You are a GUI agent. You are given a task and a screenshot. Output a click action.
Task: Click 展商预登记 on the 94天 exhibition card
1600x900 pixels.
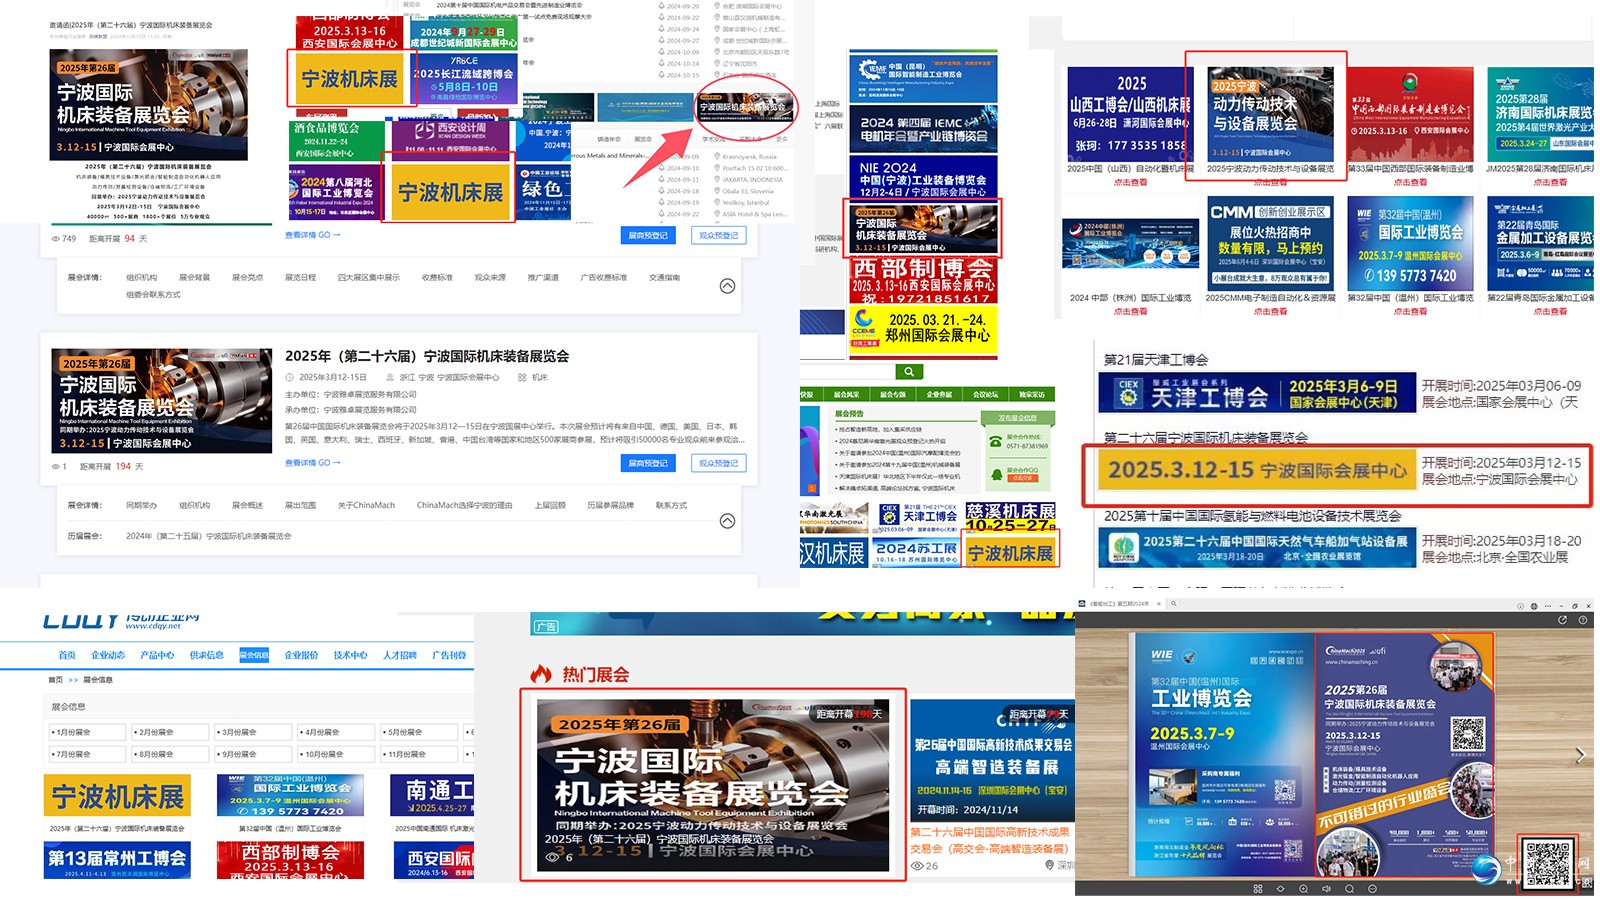click(x=648, y=235)
